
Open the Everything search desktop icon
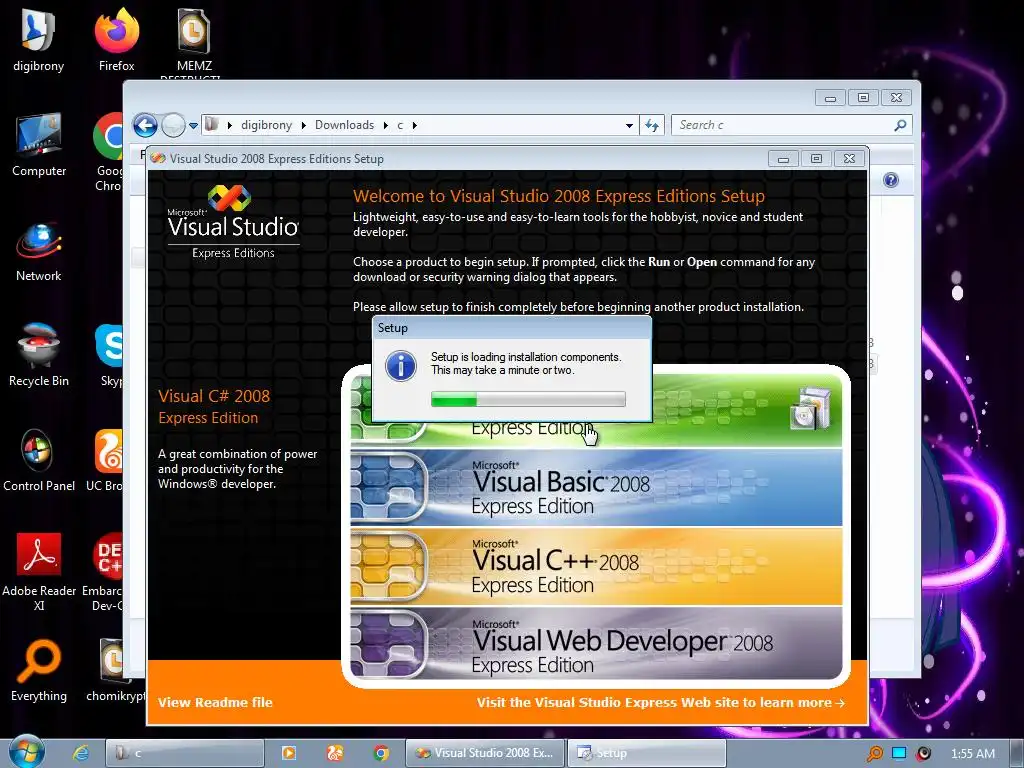[39, 670]
